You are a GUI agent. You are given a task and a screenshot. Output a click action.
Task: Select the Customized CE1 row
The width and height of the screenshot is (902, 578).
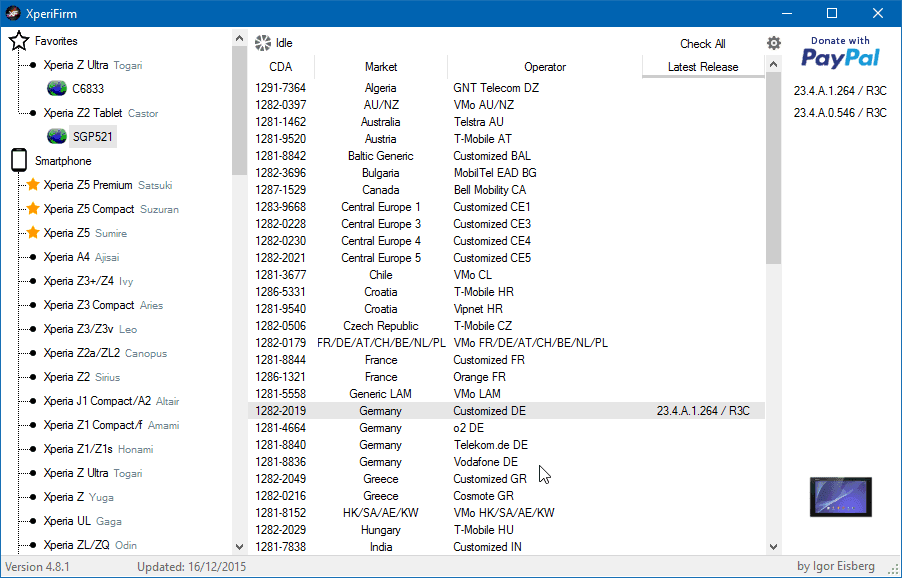(506, 206)
